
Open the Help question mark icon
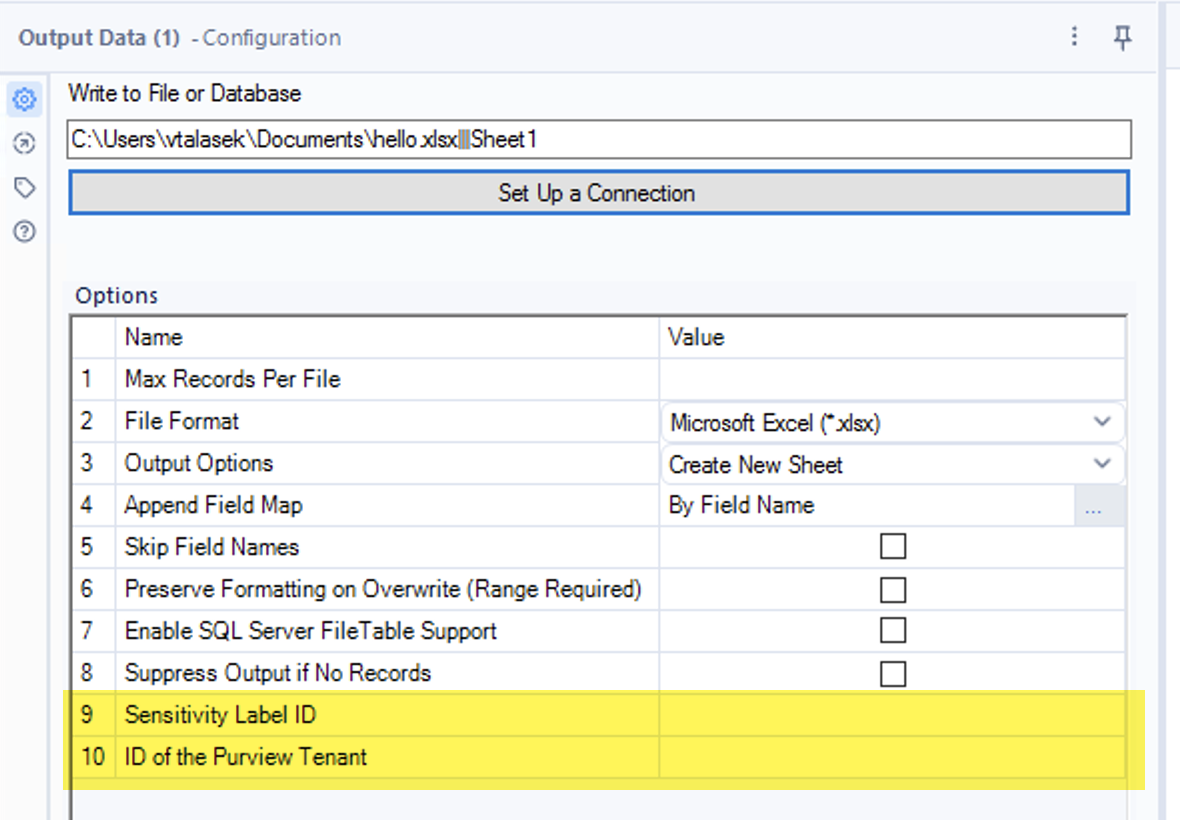pos(25,232)
